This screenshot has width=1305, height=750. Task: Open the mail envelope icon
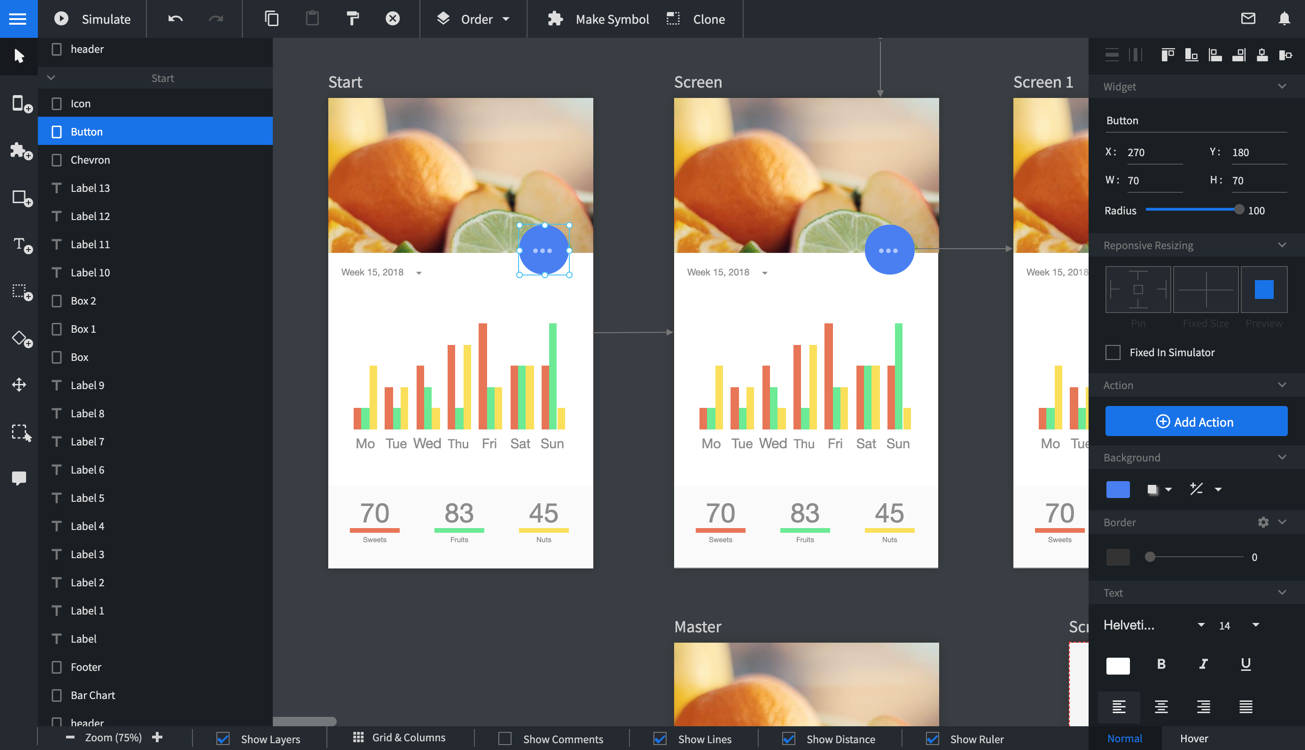(1248, 19)
